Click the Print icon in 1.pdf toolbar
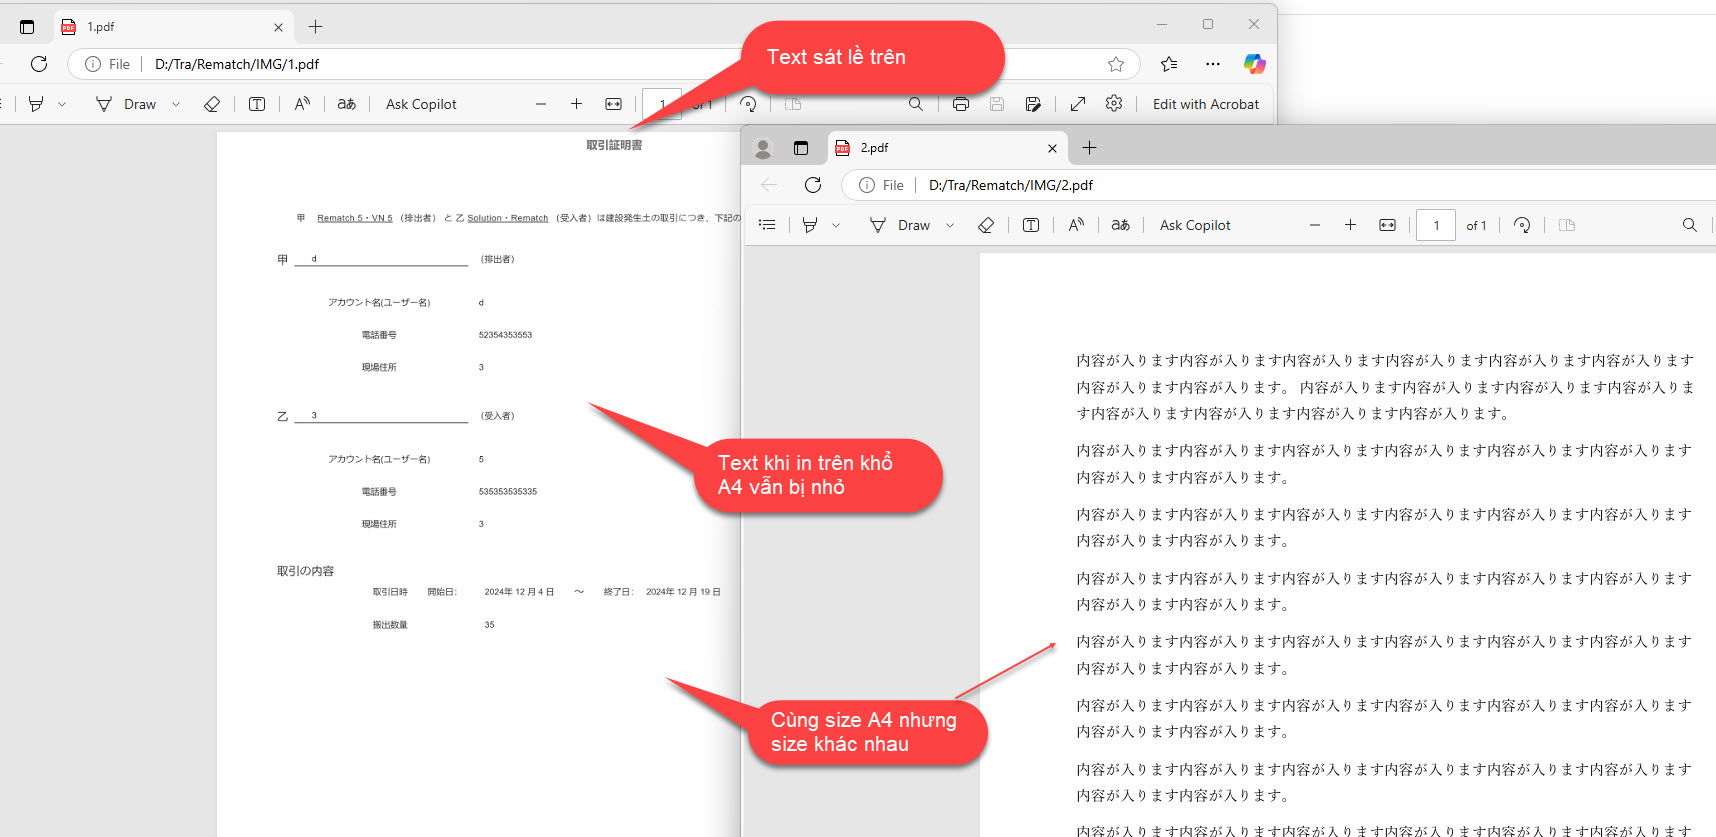 (961, 104)
